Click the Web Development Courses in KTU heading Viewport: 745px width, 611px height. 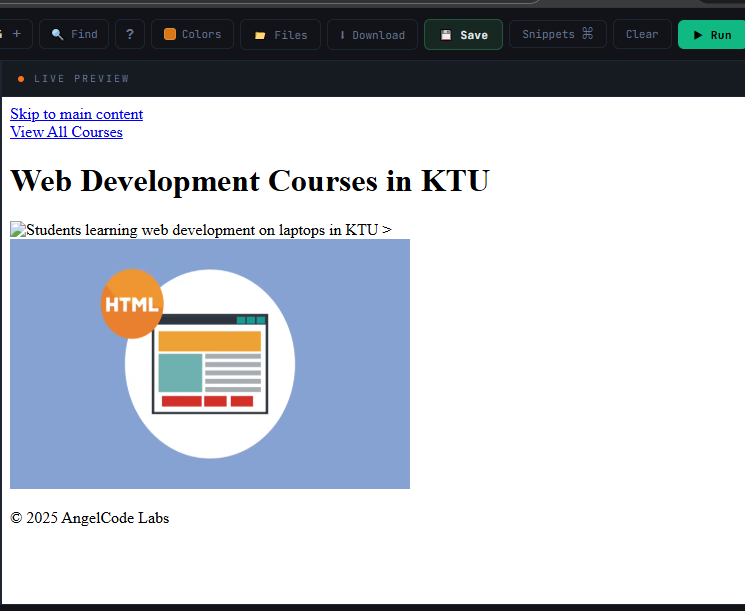249,181
